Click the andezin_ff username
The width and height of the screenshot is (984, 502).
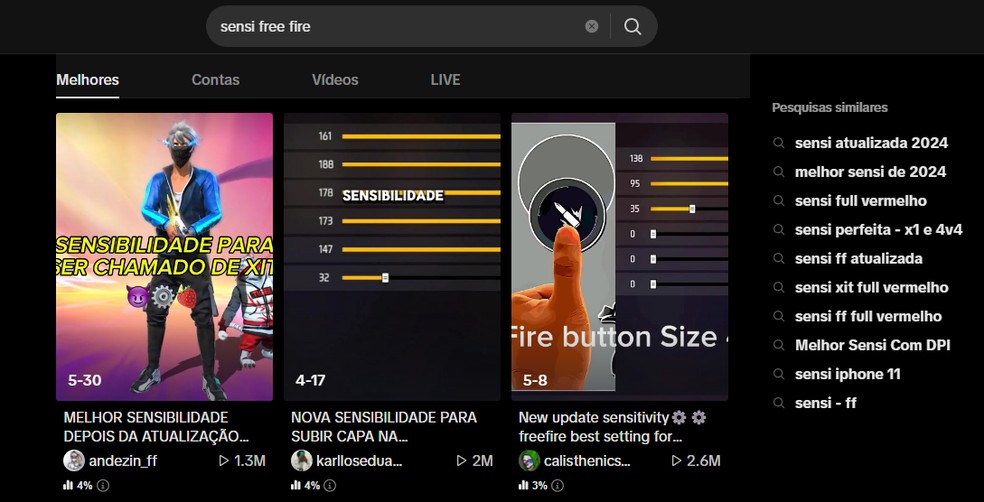(x=123, y=461)
